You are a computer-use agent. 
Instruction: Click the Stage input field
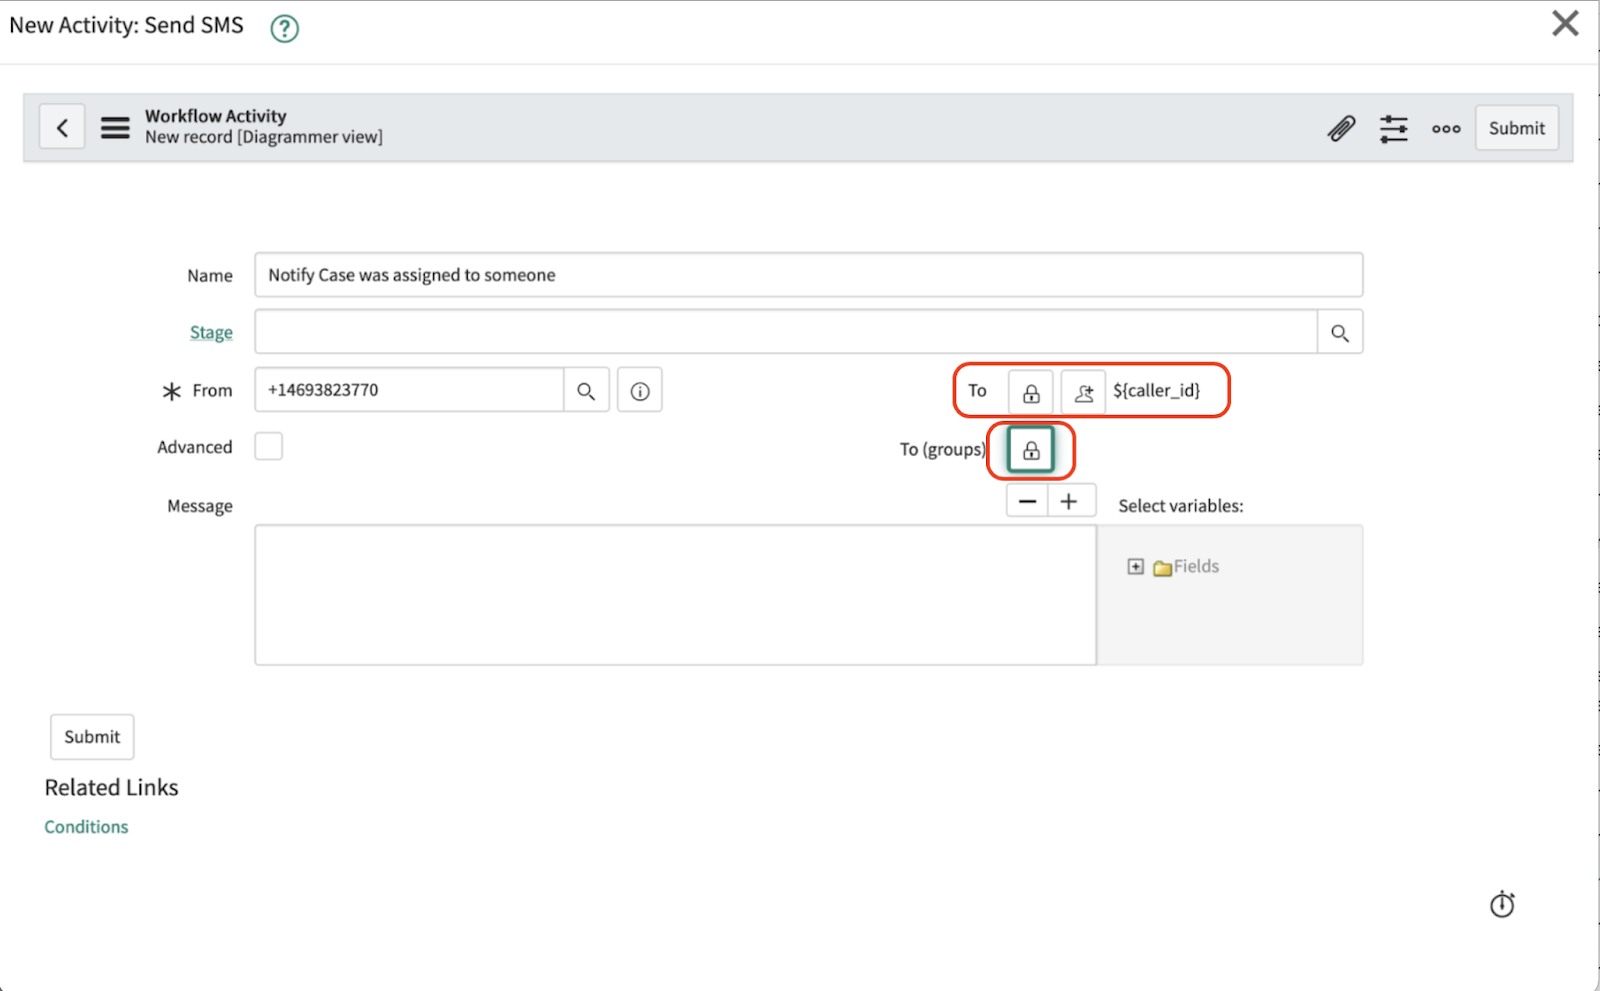pos(785,332)
